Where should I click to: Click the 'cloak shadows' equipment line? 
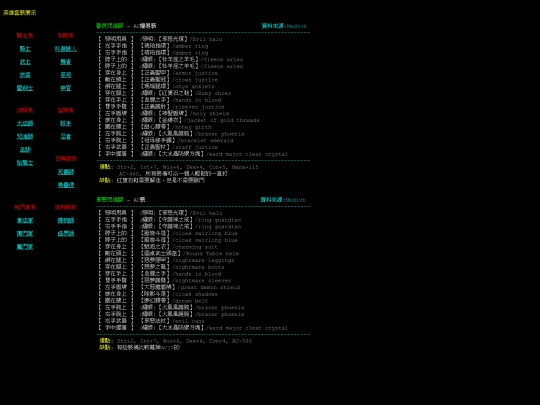[158, 294]
